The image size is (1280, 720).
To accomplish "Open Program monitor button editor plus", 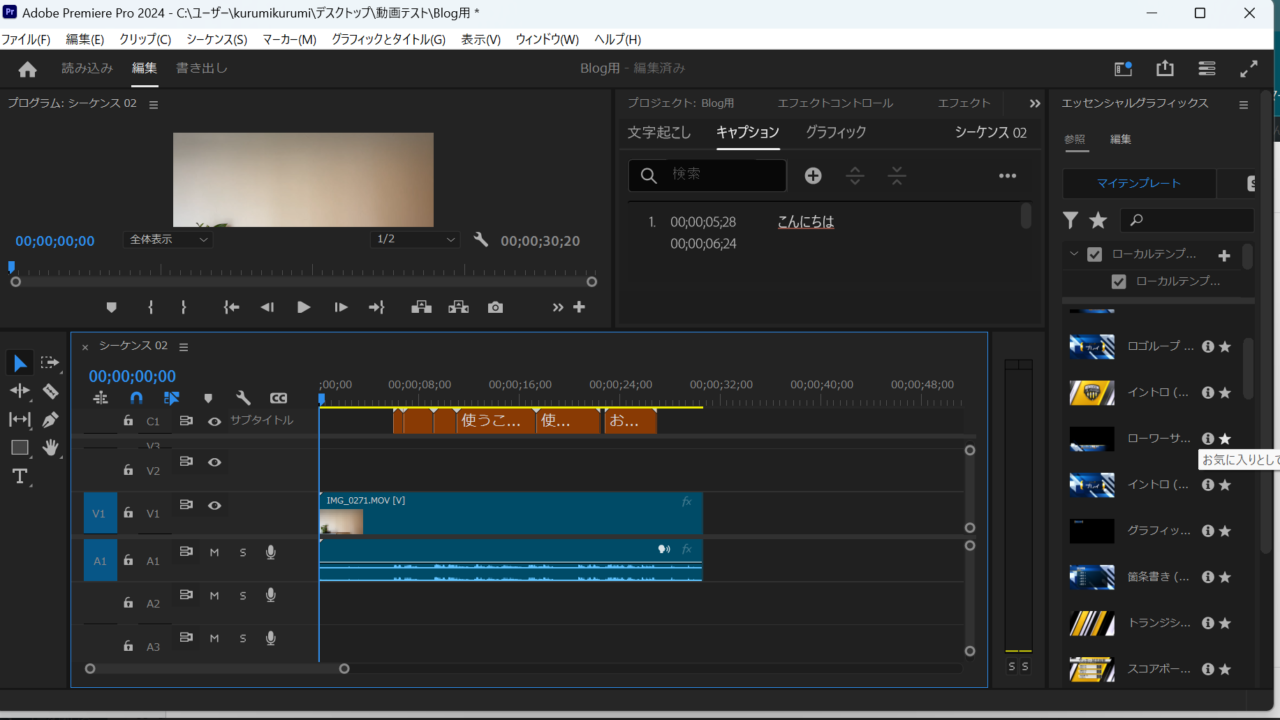I will [579, 307].
